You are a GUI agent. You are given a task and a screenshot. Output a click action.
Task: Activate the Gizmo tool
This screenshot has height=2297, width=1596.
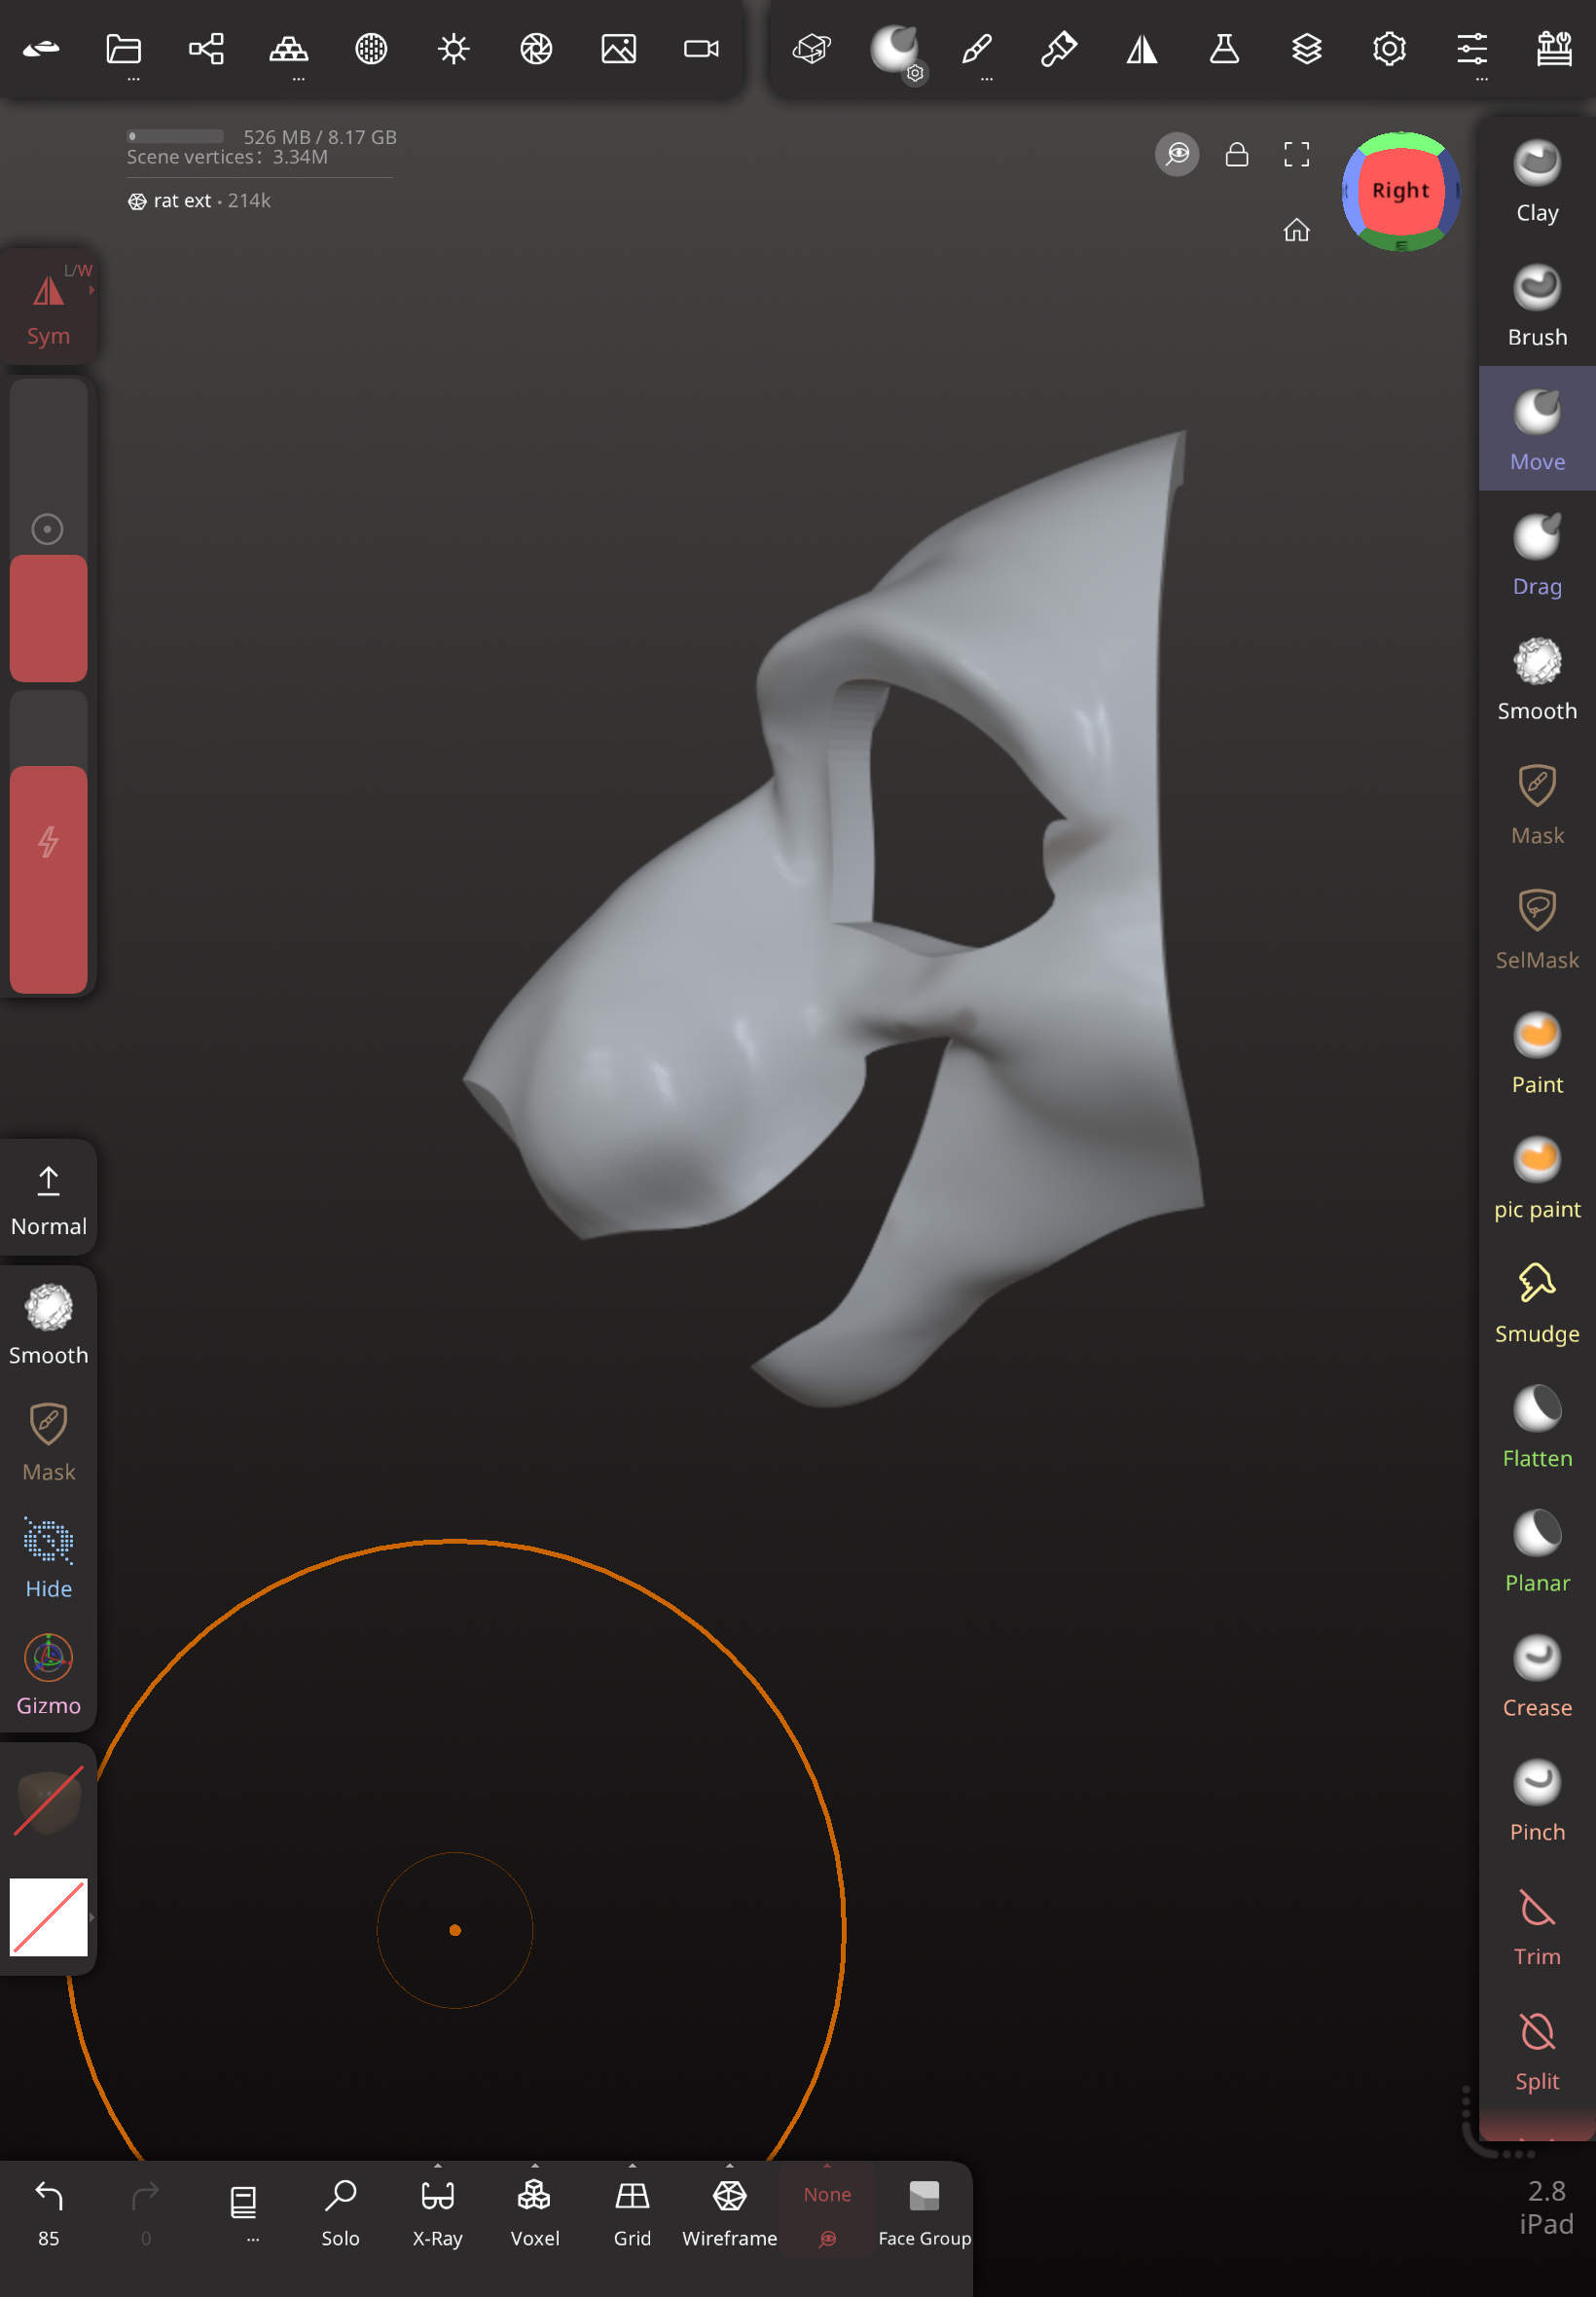point(48,1675)
